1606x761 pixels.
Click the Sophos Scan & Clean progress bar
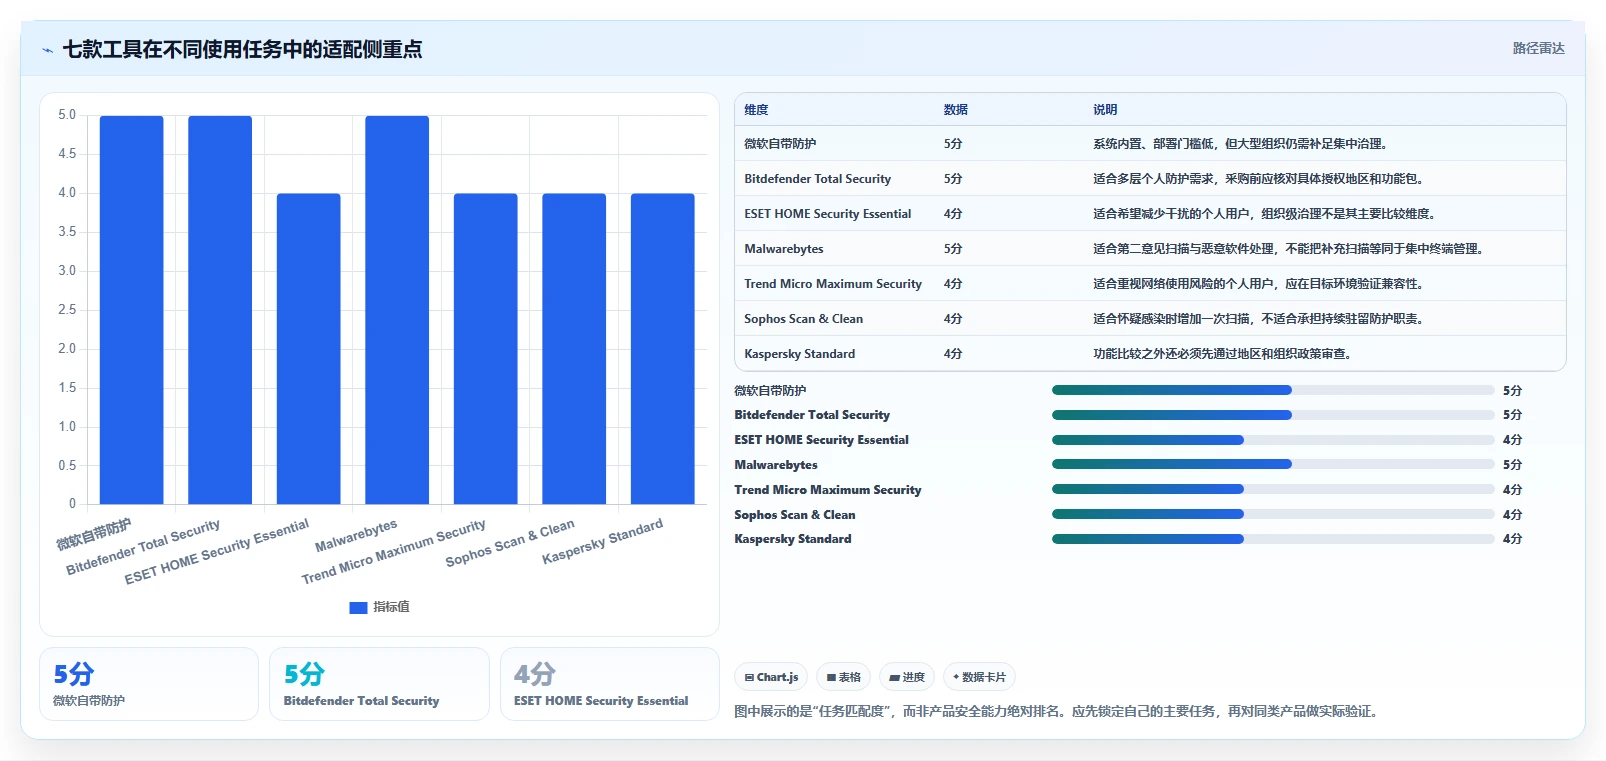coord(1273,514)
